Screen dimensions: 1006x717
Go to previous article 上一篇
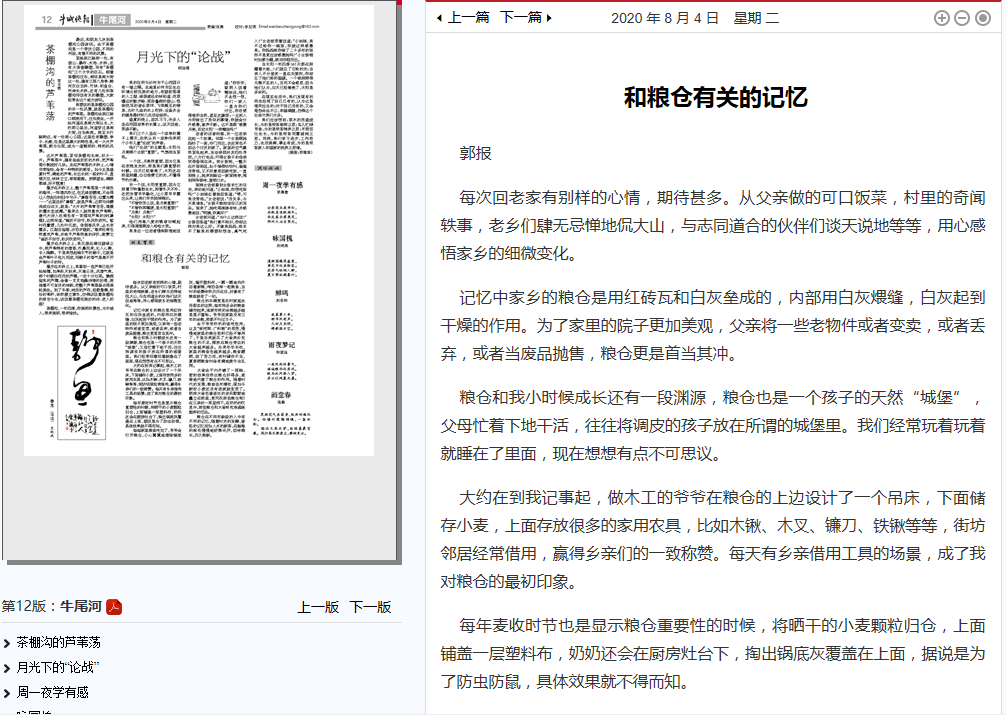(x=463, y=17)
